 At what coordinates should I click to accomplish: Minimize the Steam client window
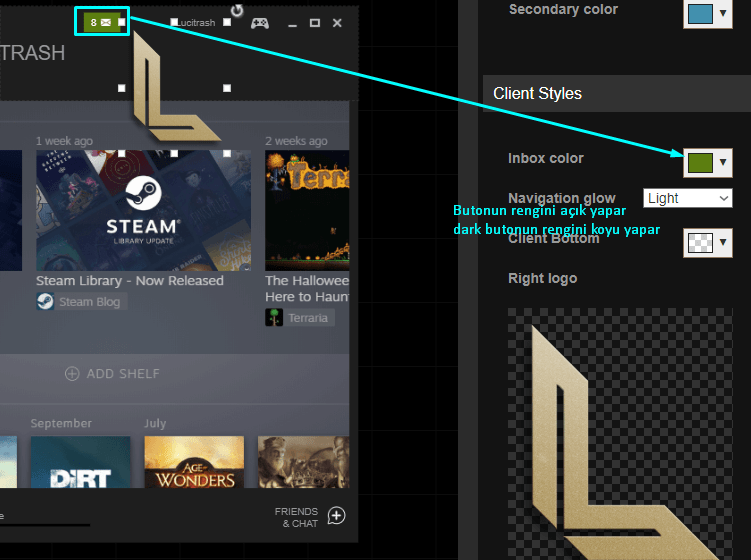[x=292, y=23]
